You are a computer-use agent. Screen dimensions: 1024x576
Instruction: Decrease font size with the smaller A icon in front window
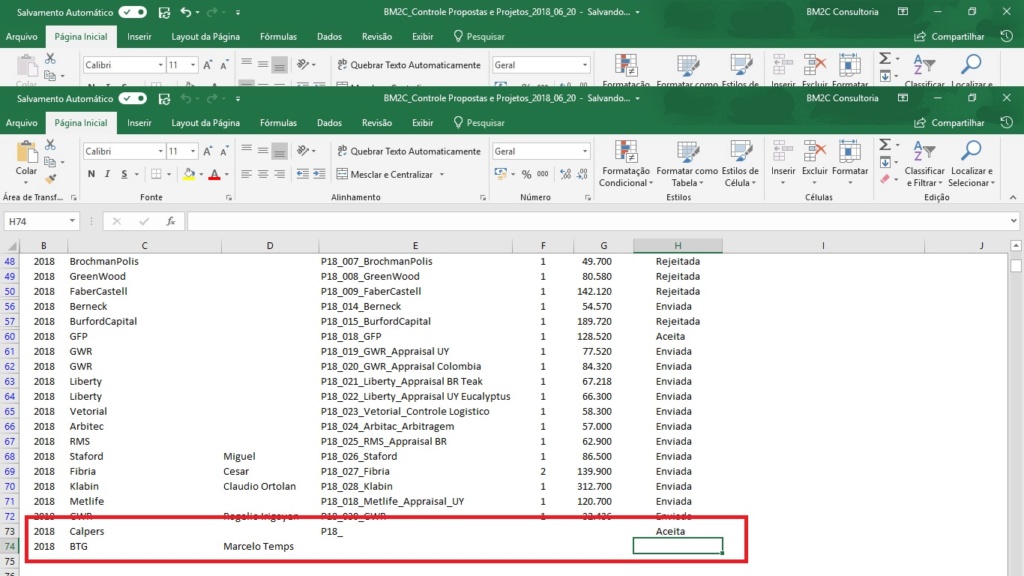224,152
